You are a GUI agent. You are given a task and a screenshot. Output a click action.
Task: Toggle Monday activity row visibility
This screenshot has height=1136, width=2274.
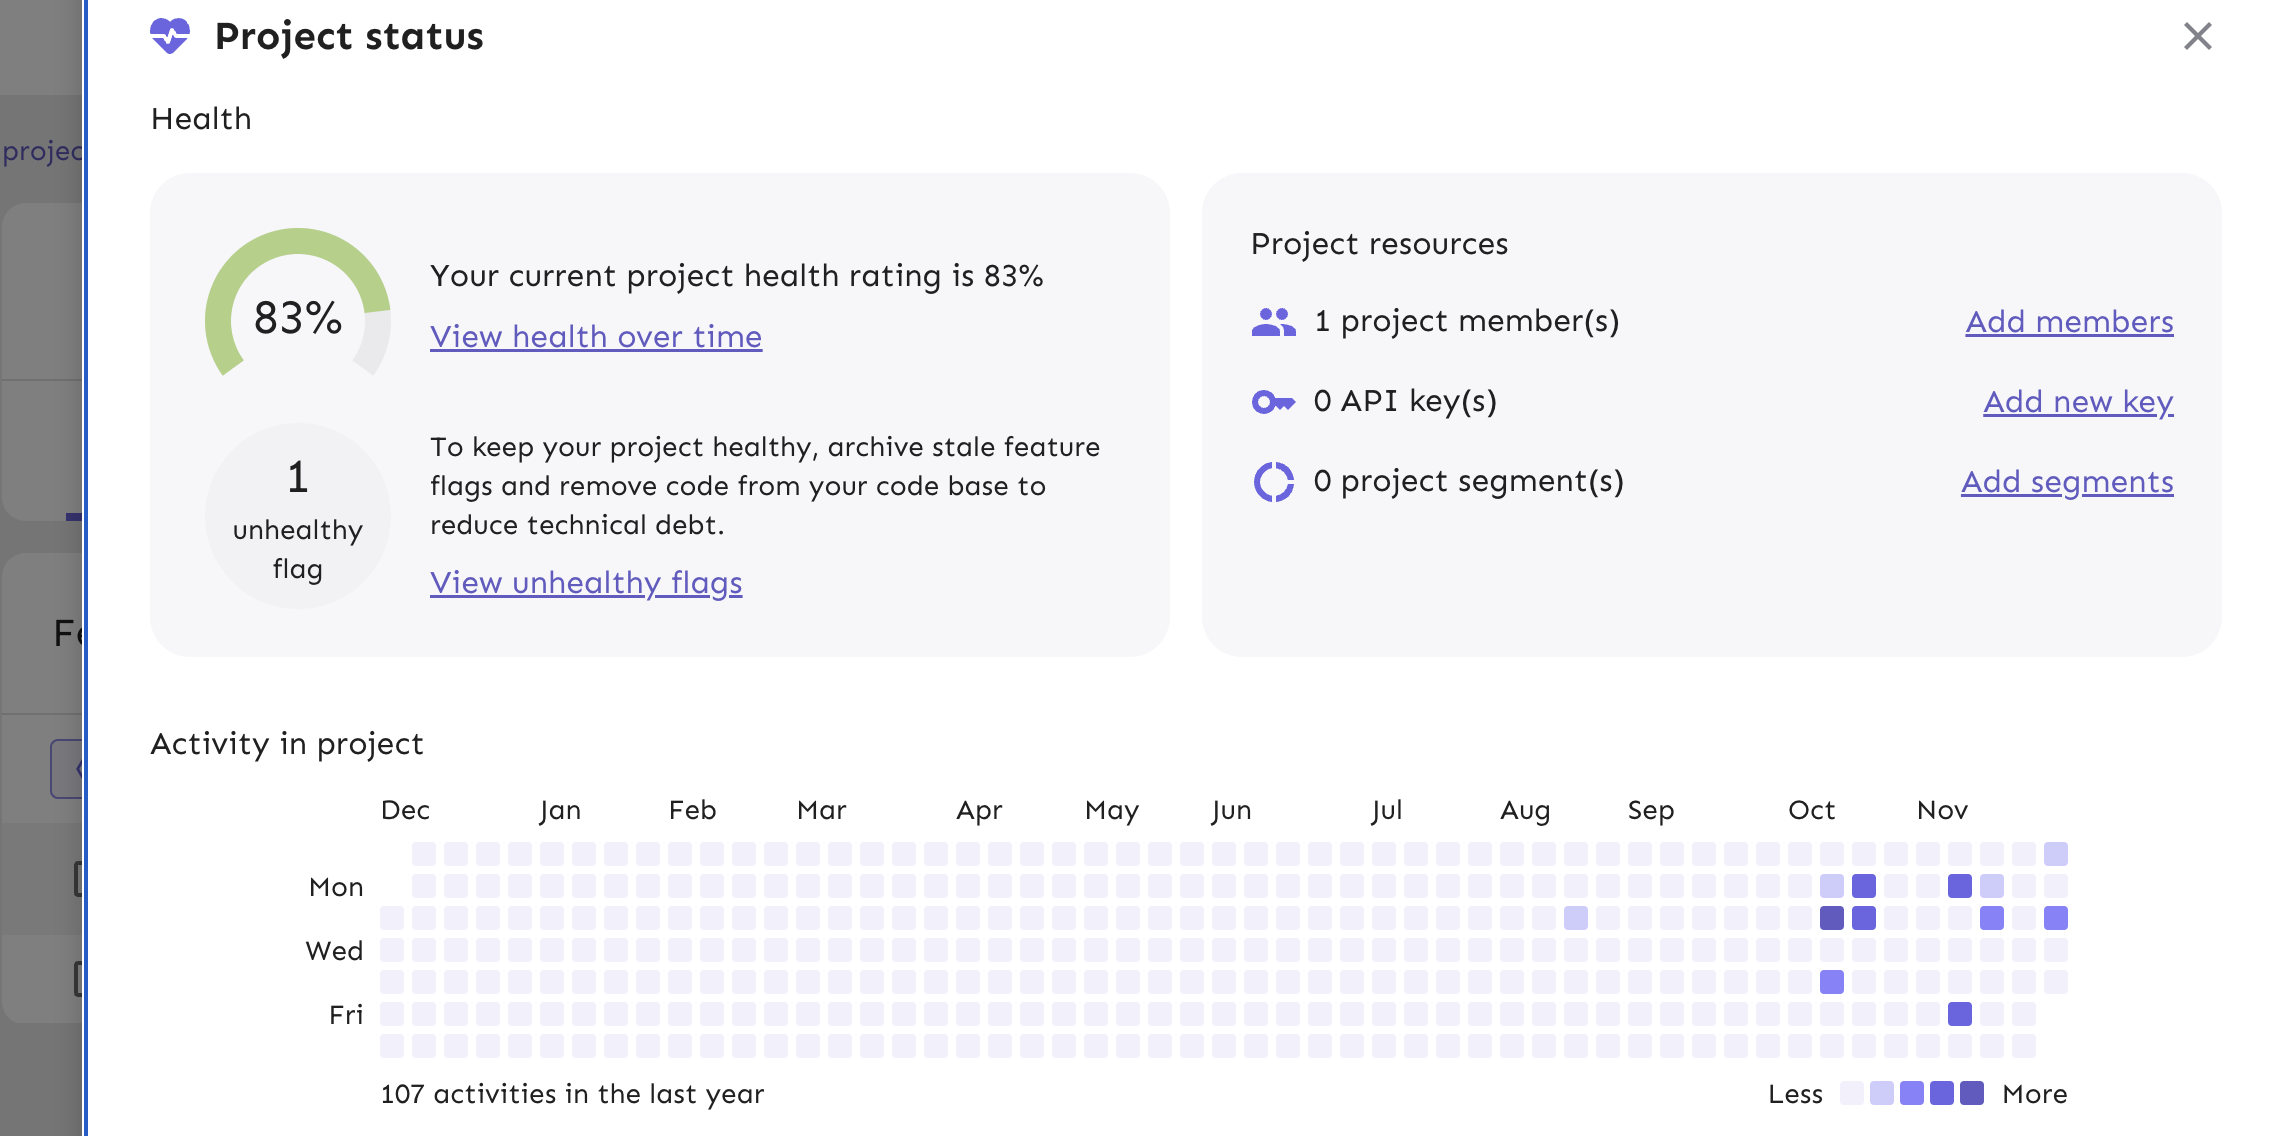335,884
